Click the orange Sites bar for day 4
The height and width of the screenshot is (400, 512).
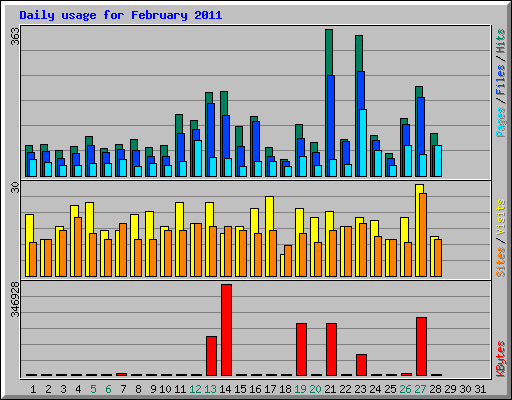click(x=78, y=247)
